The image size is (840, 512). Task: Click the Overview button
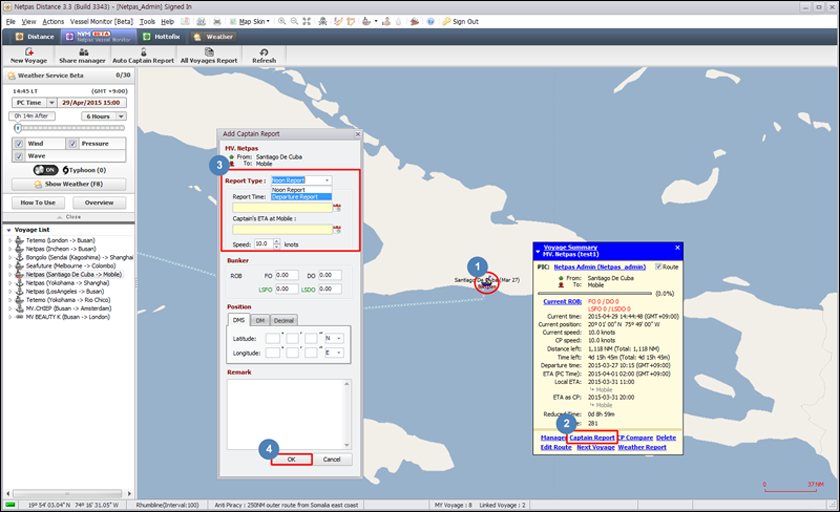99,202
